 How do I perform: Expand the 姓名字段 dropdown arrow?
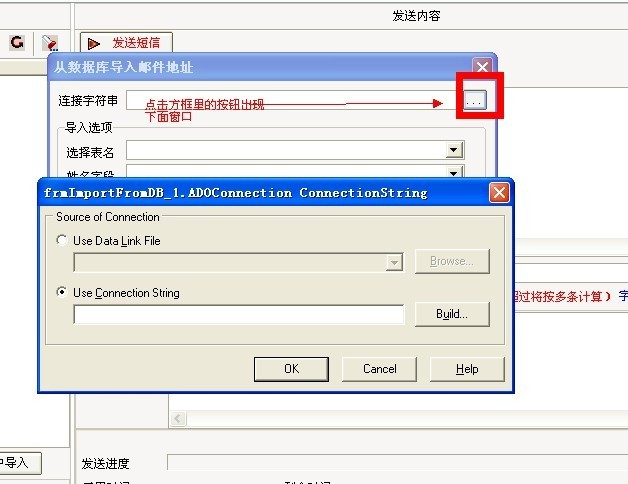pyautogui.click(x=454, y=172)
